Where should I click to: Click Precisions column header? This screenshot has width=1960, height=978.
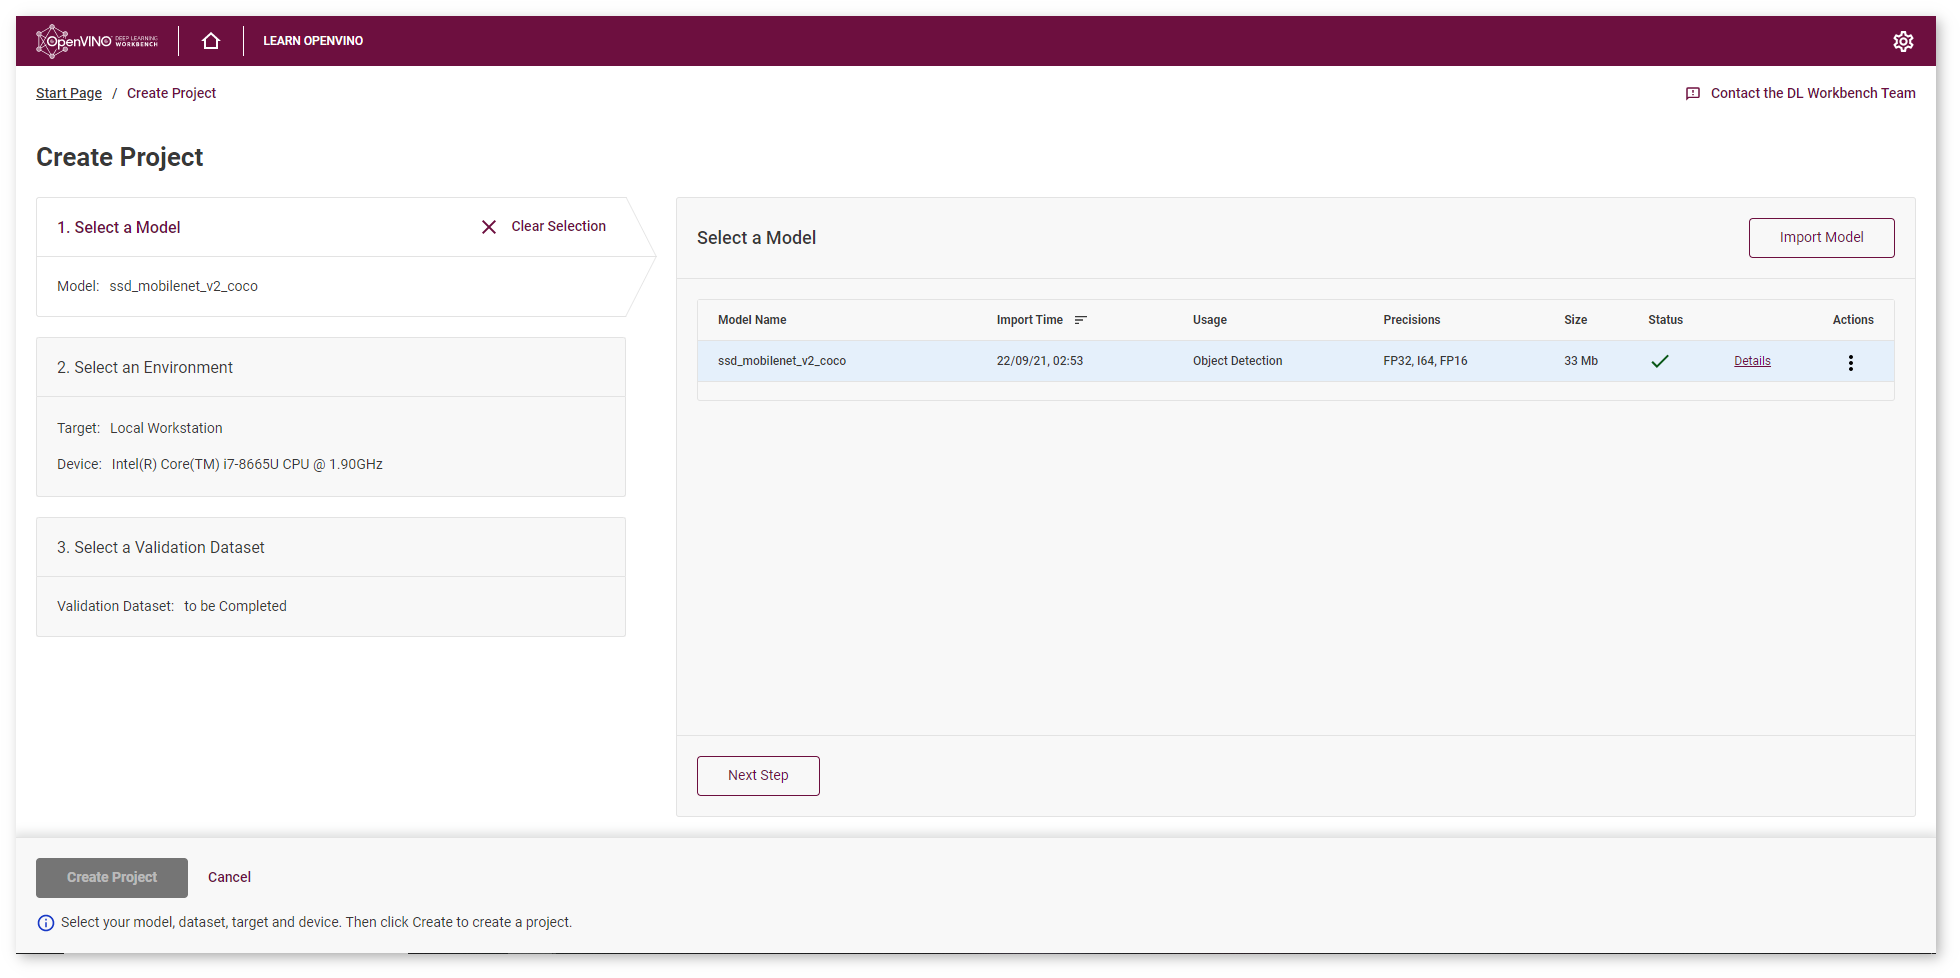coord(1411,320)
